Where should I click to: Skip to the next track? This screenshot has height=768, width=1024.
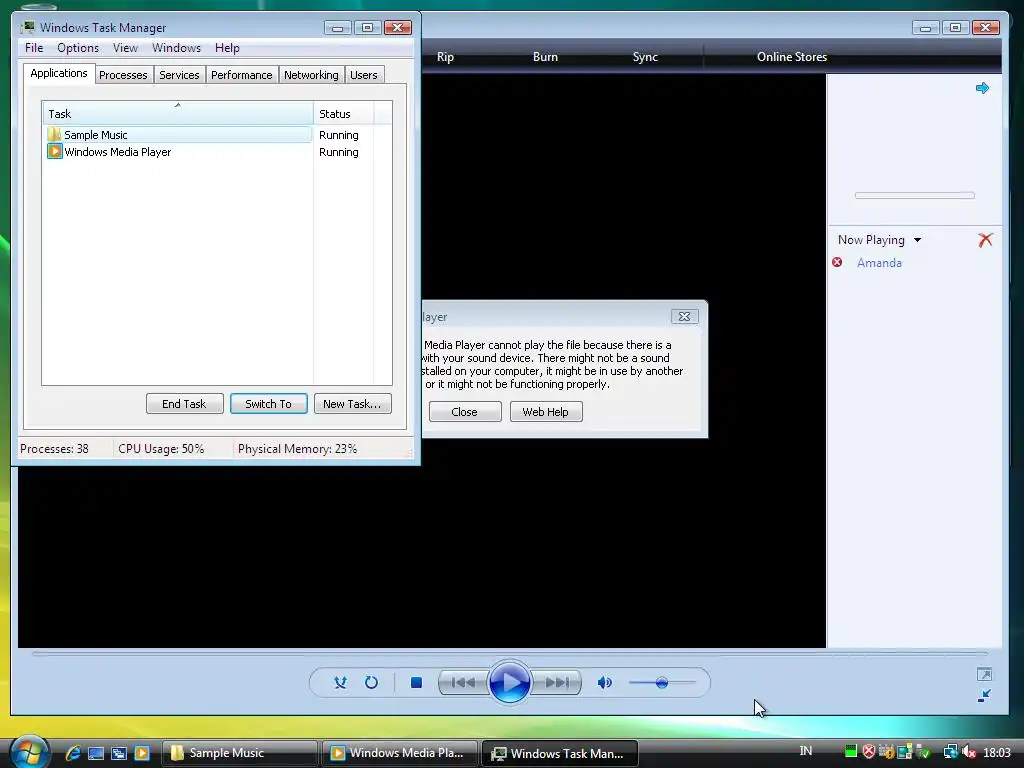[x=556, y=682]
